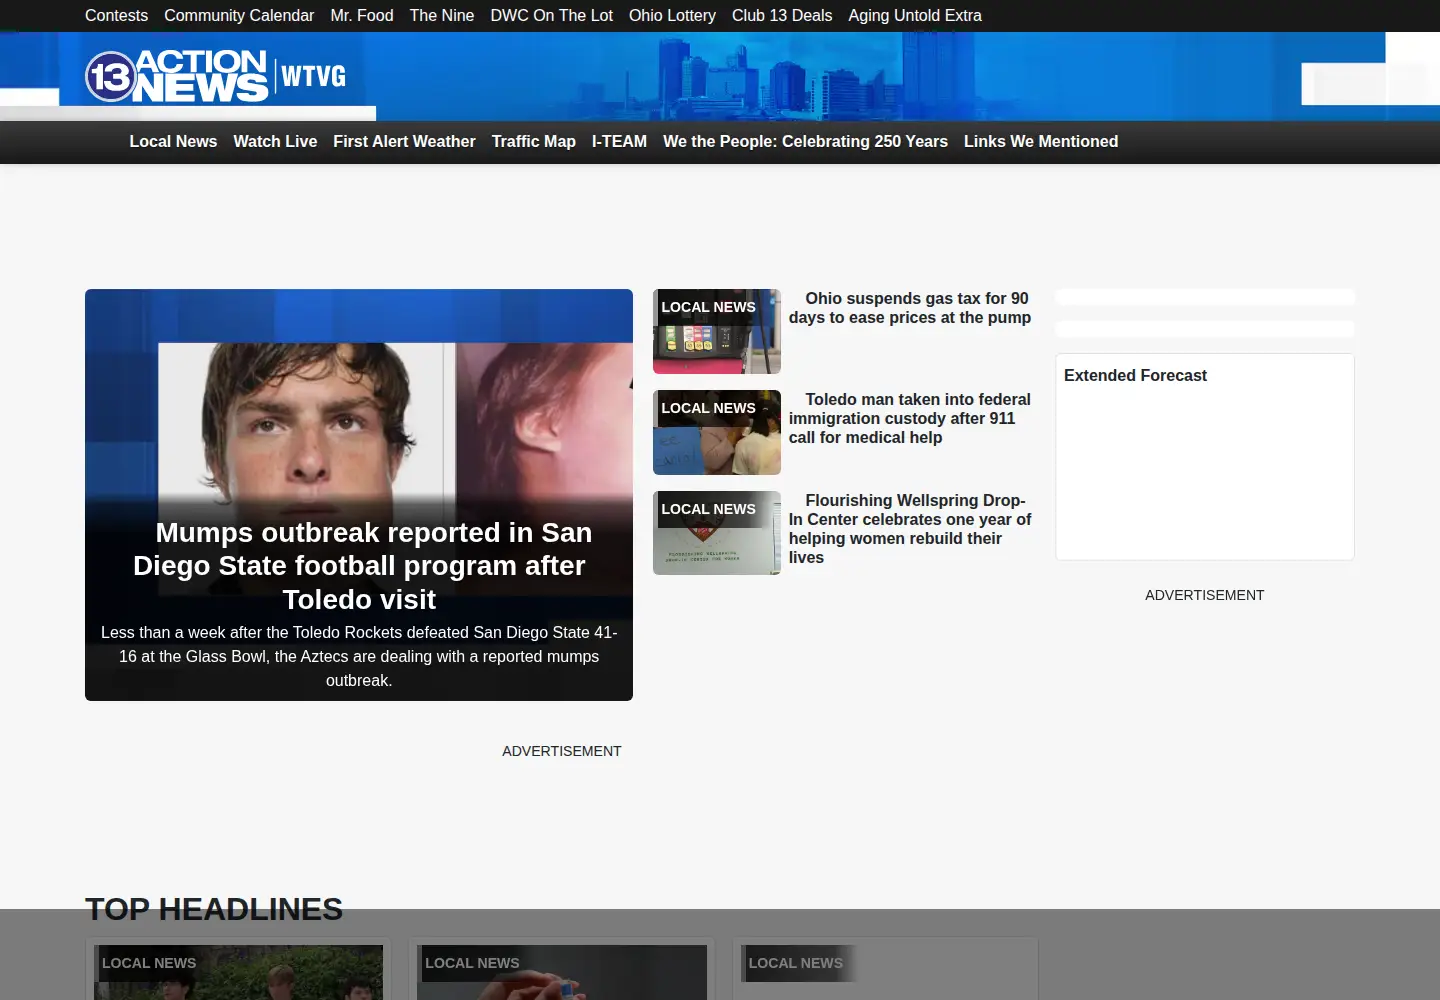
Task: Select Watch Live in navigation bar
Action: point(275,142)
